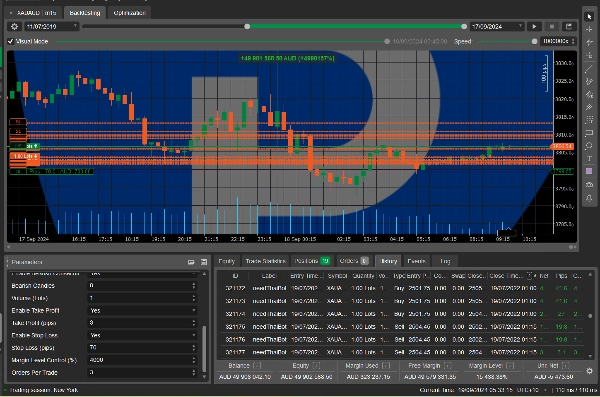Viewport: 600px width, 397px height.
Task: Select the pencil freehand drawing tool
Action: click(589, 107)
